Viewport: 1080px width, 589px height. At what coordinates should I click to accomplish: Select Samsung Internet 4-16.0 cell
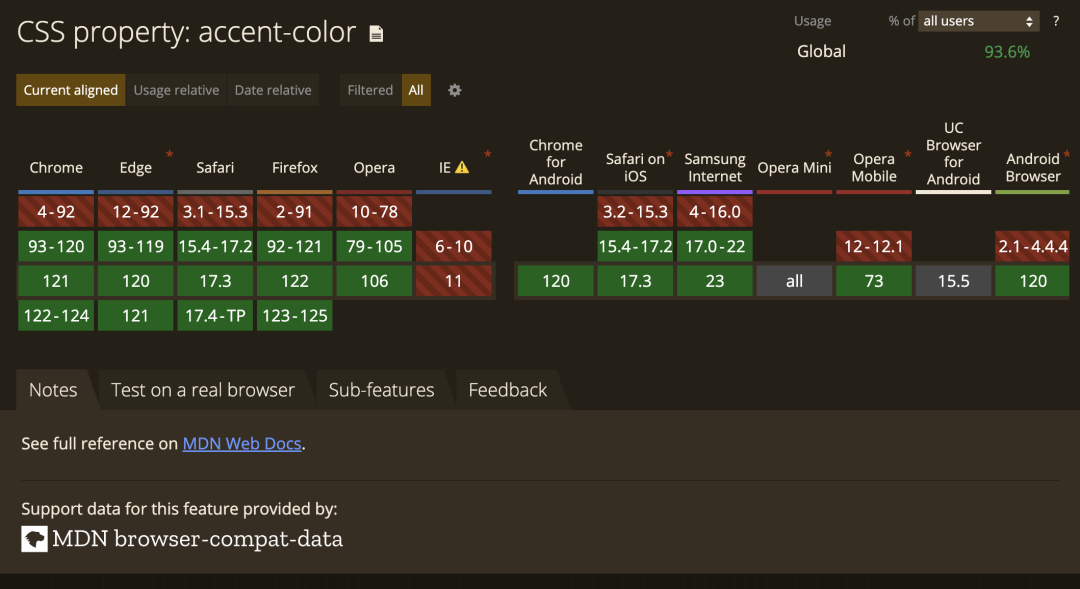click(715, 211)
